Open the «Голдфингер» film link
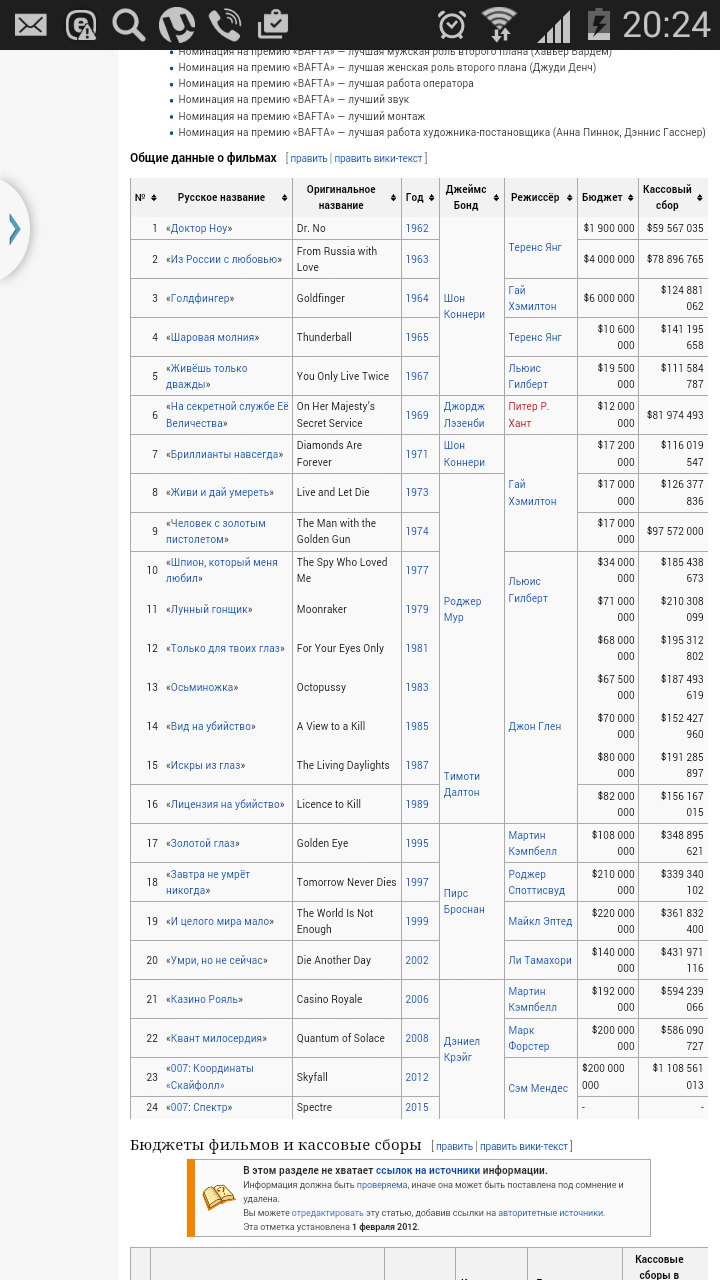Screen dimensions: 720x1280 click(x=200, y=299)
